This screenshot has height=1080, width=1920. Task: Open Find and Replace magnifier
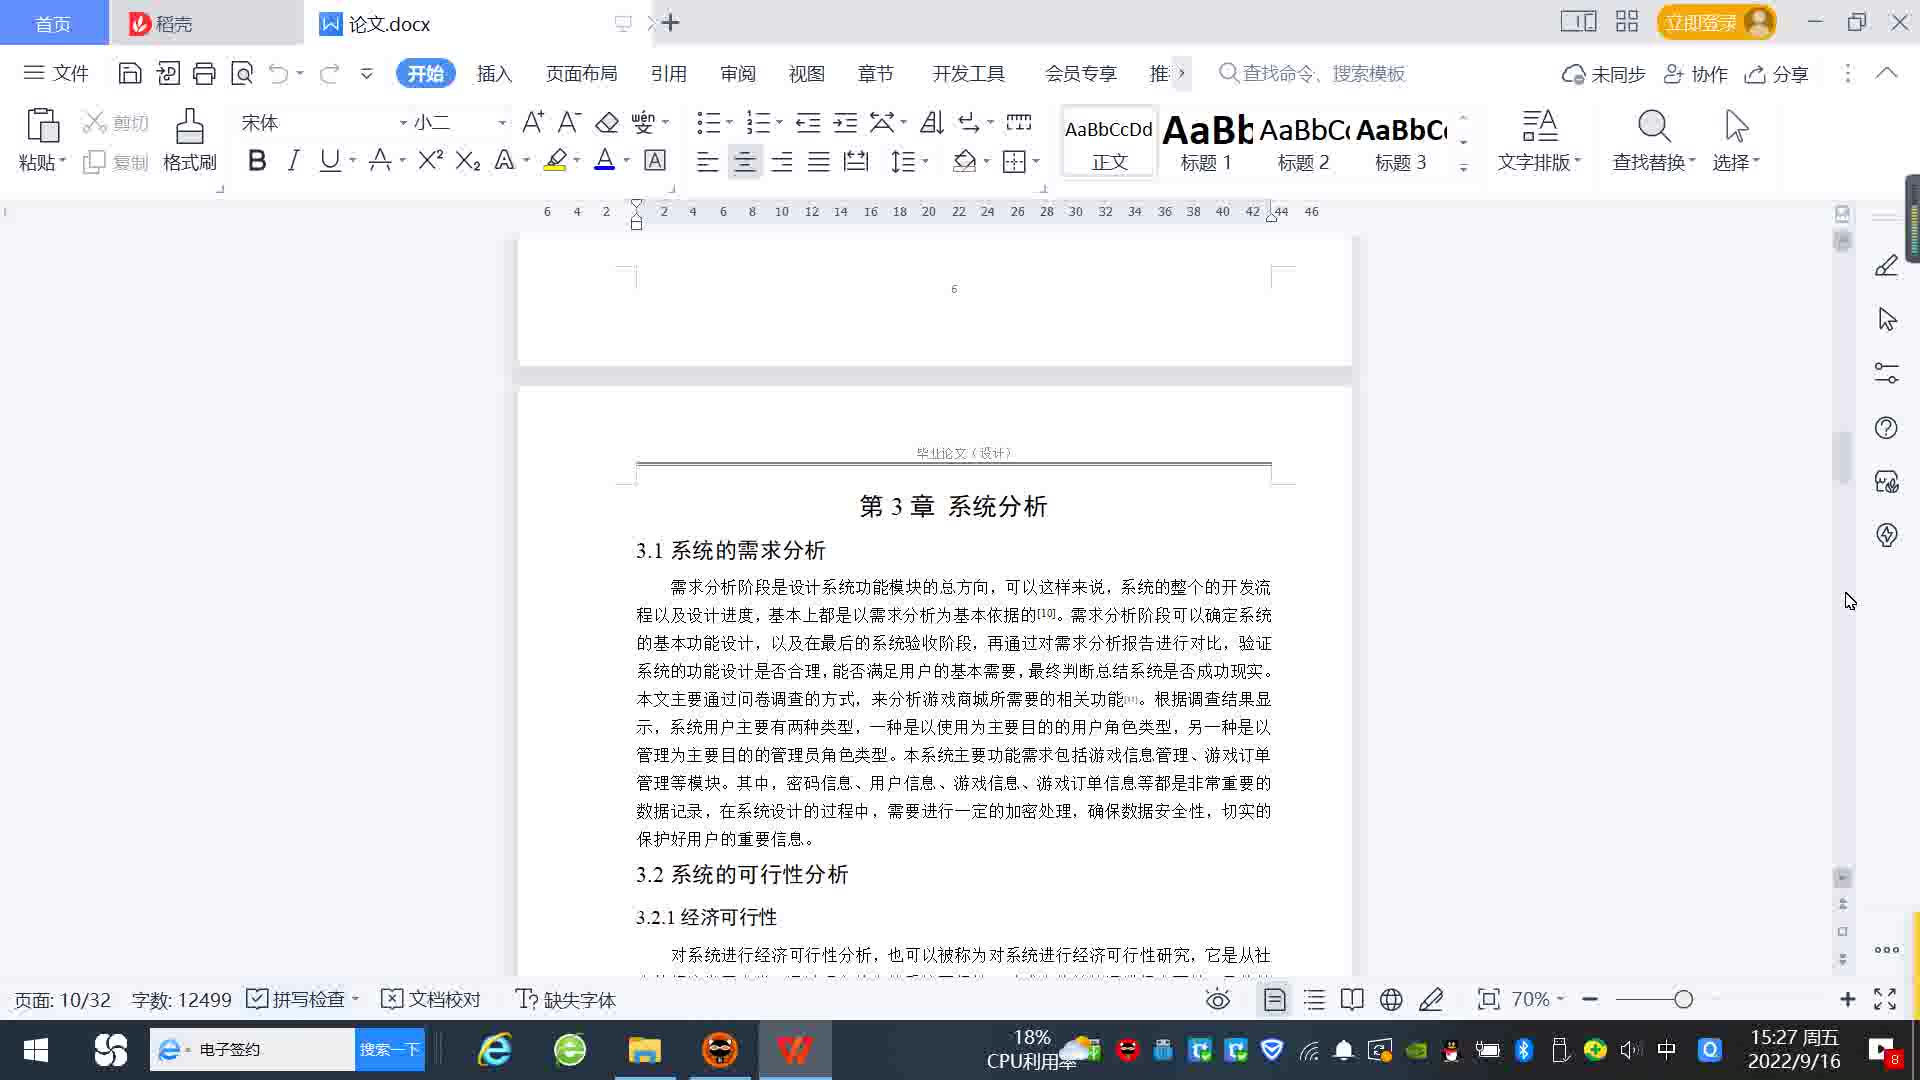pyautogui.click(x=1654, y=127)
